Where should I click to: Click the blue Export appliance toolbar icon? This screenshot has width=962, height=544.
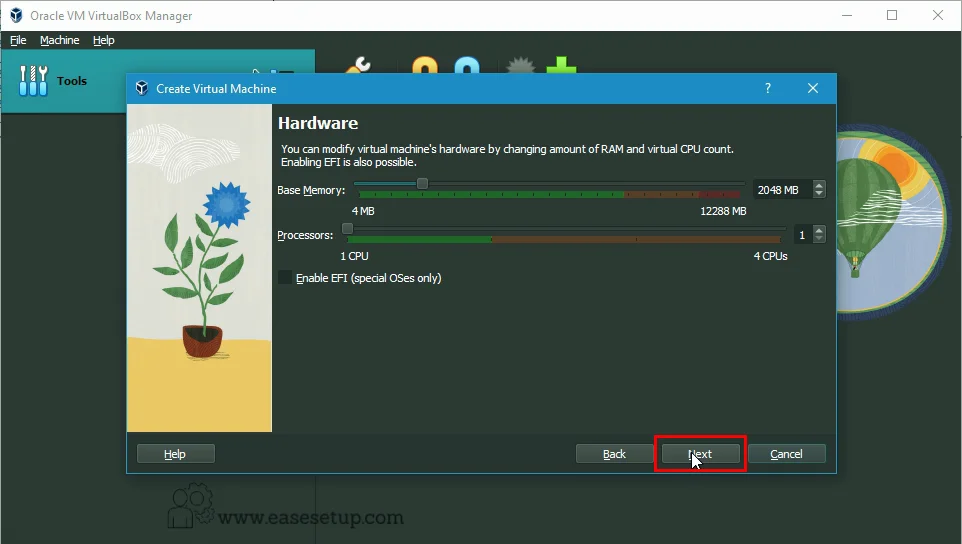click(467, 65)
